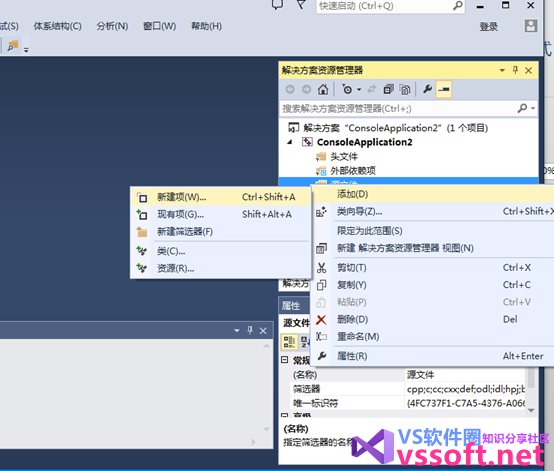
Task: Select the ConsoleApplication2 project
Action: tap(364, 142)
